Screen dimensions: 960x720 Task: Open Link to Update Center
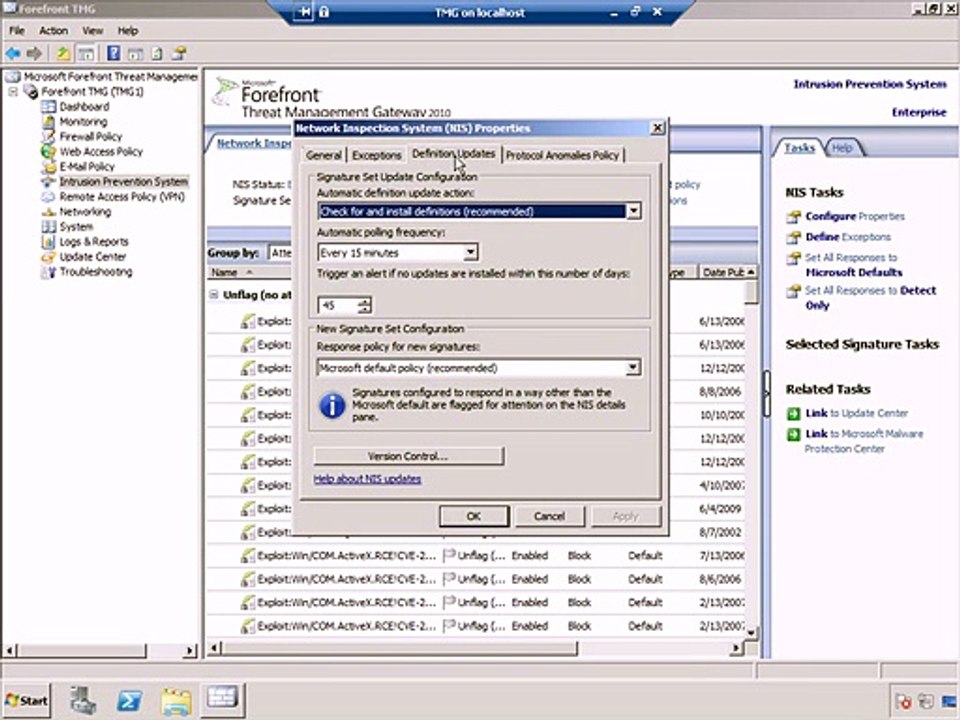pyautogui.click(x=857, y=413)
